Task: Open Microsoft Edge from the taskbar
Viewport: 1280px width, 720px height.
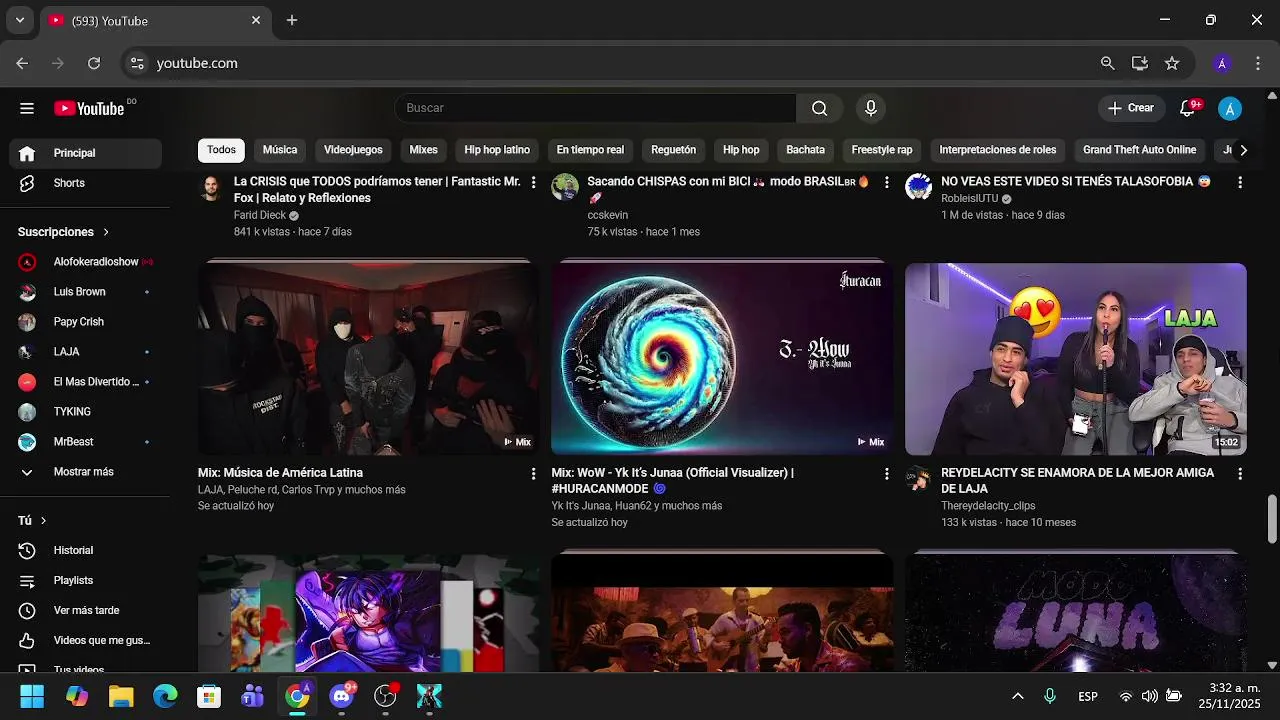Action: [x=165, y=696]
